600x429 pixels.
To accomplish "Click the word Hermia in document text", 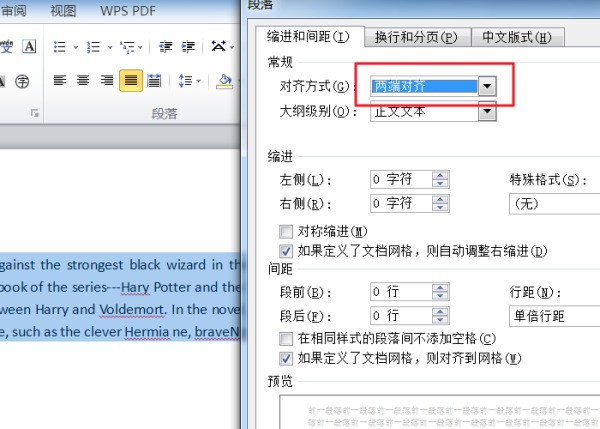I will [147, 332].
